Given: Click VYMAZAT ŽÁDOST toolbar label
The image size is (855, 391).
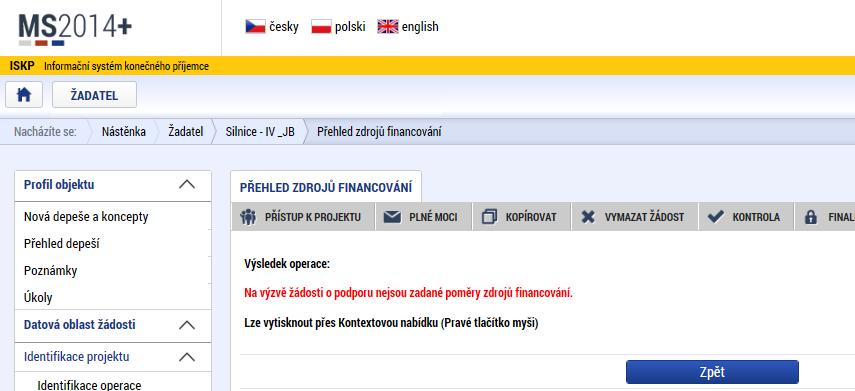Looking at the screenshot, I should [644, 217].
